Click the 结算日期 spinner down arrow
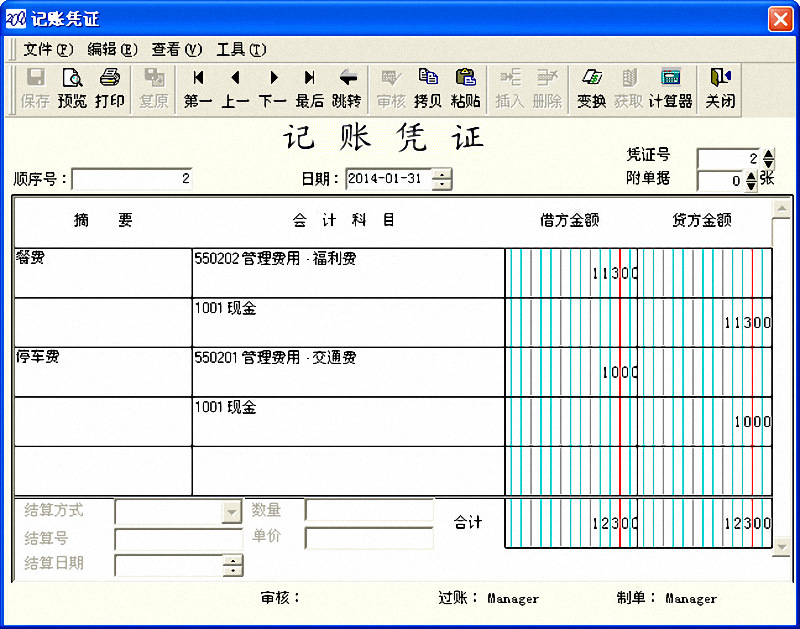 pos(233,571)
